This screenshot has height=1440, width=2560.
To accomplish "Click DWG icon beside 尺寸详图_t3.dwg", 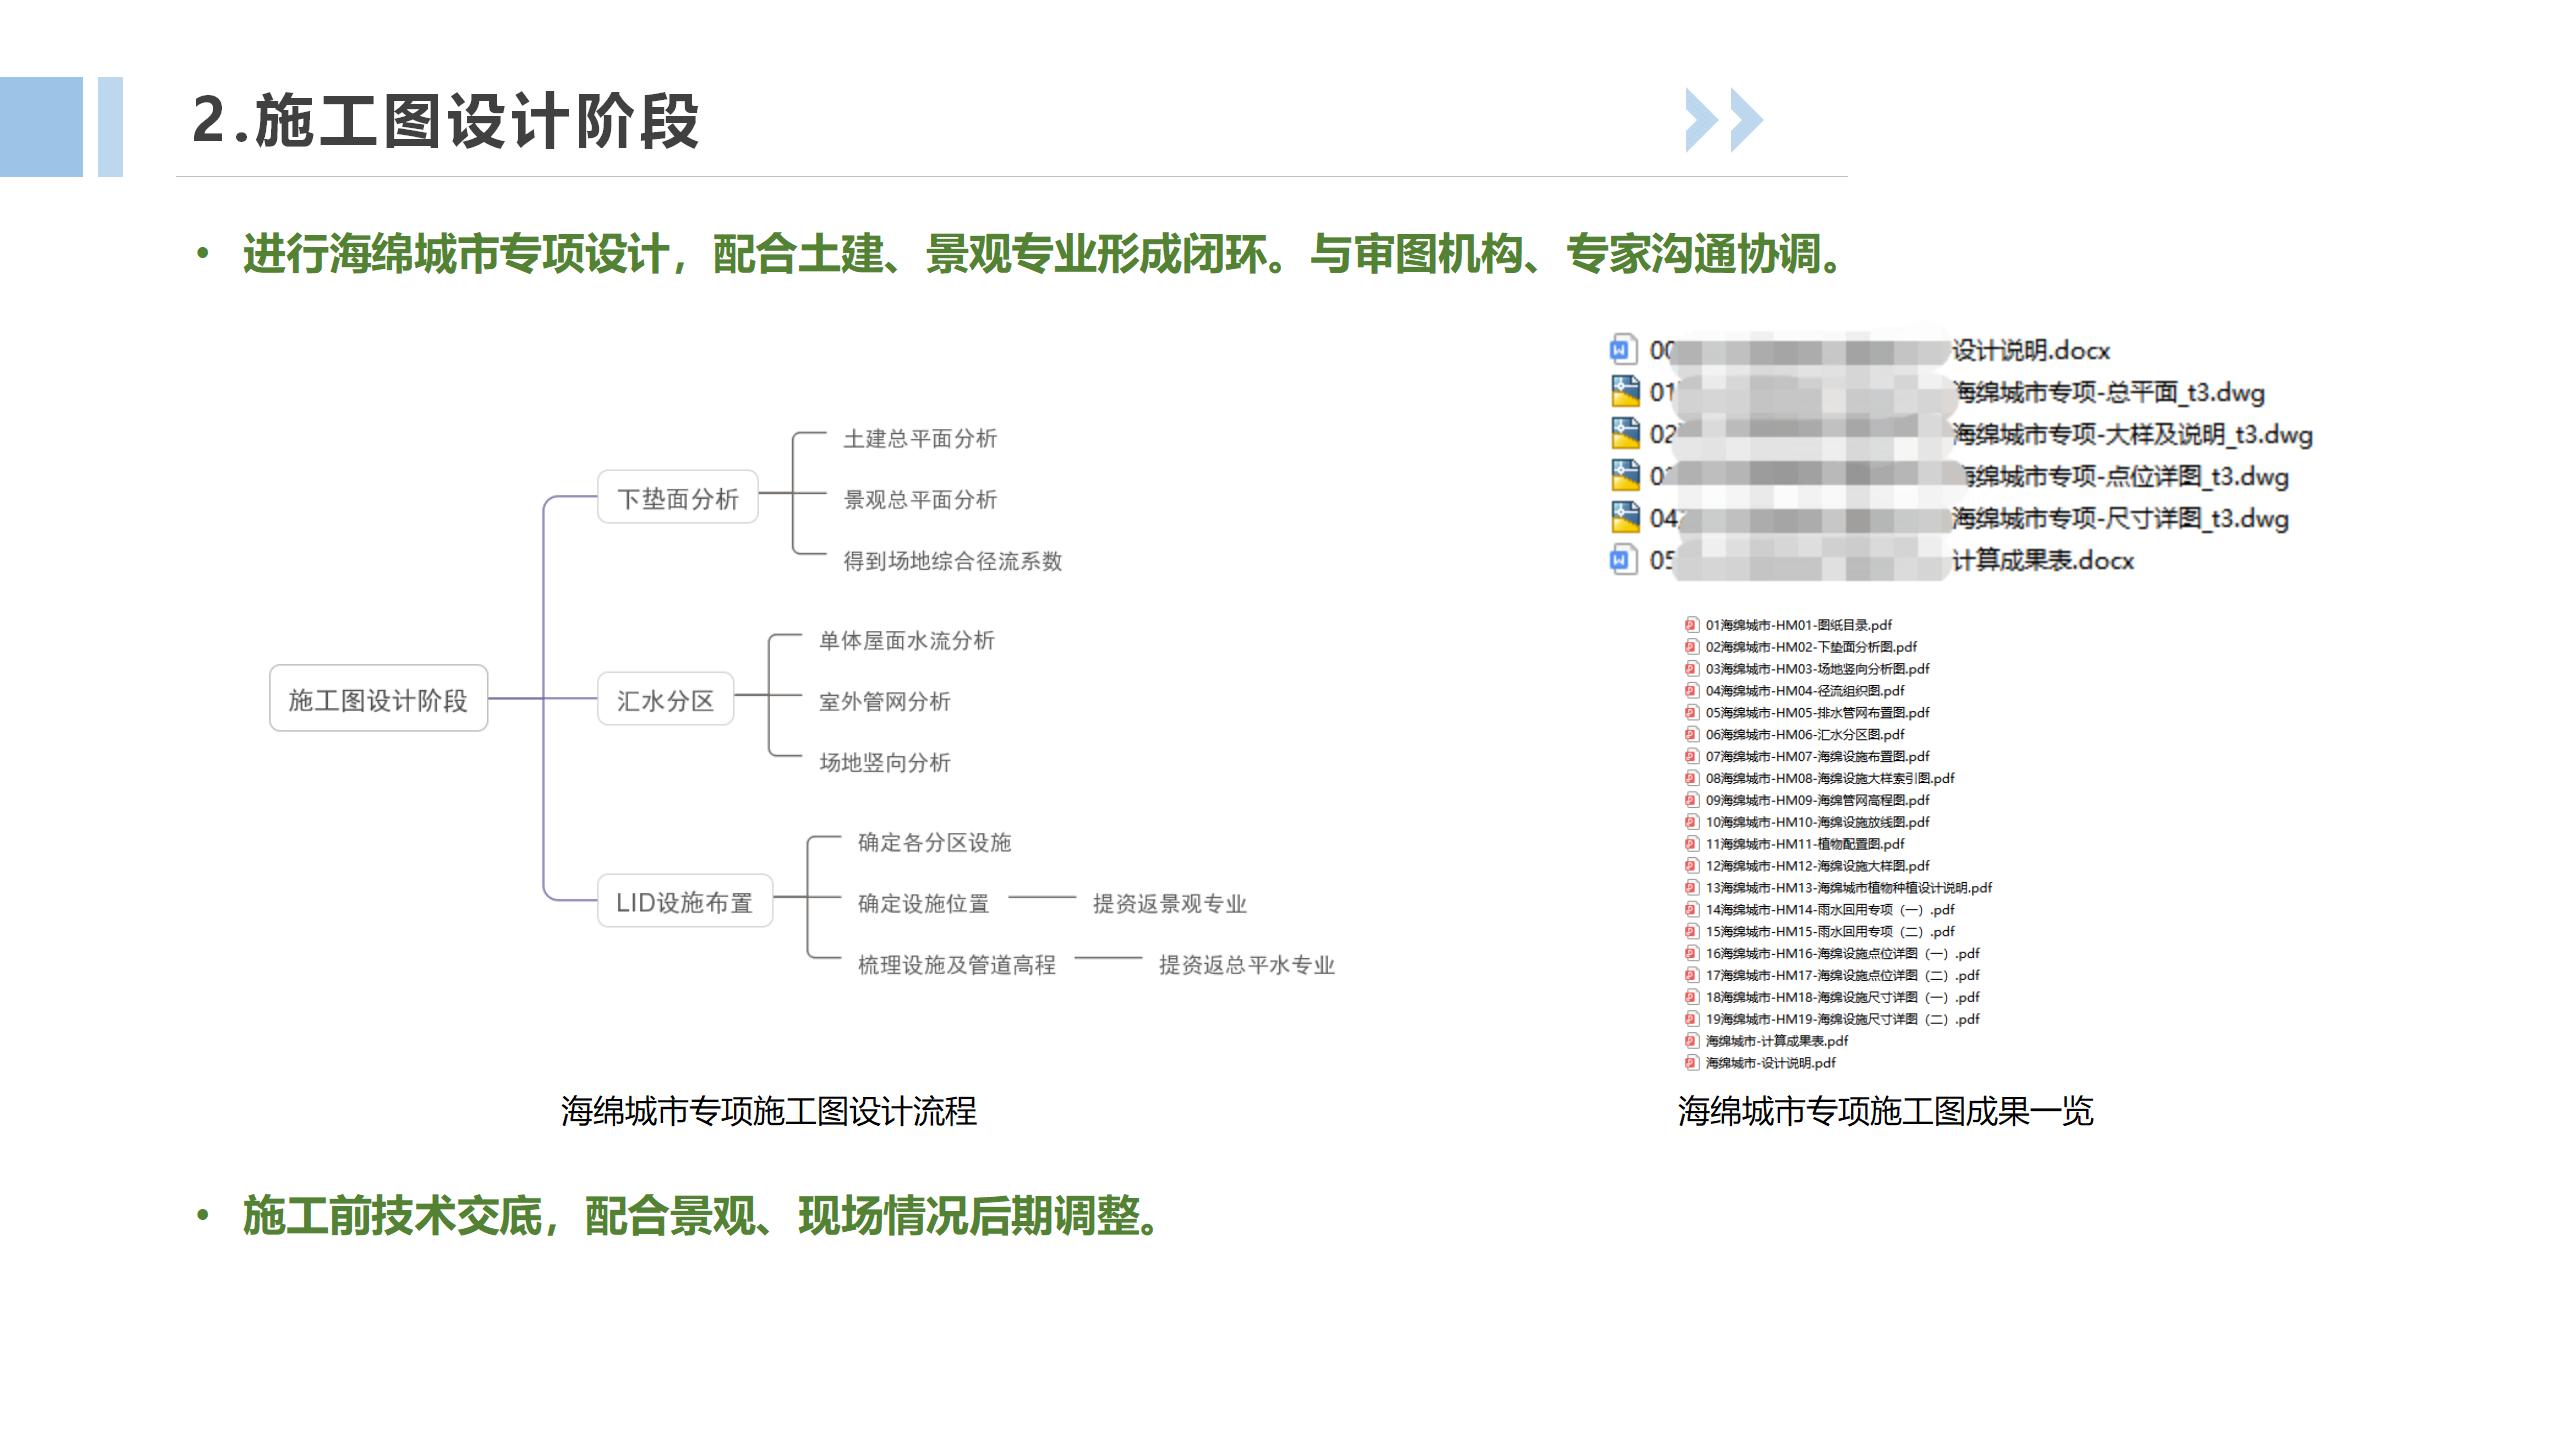I will point(1625,517).
